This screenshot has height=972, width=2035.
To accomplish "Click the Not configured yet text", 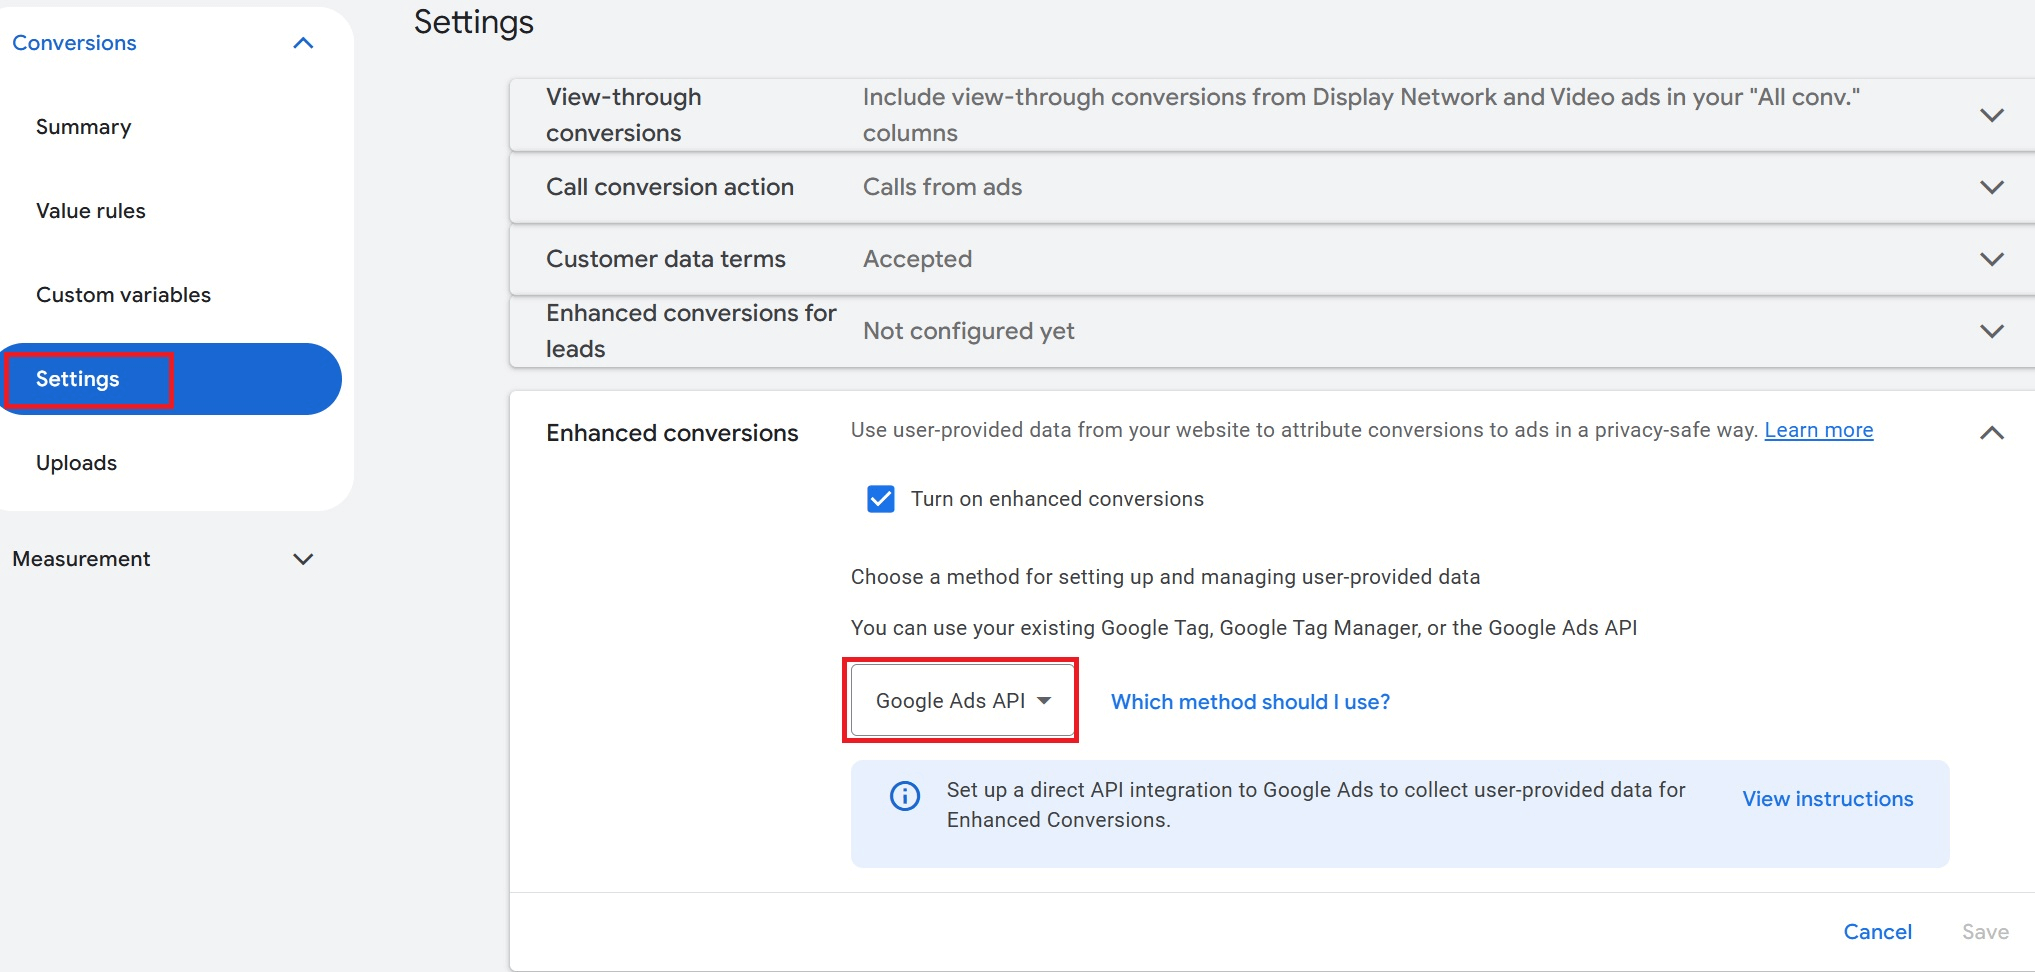I will click(968, 331).
